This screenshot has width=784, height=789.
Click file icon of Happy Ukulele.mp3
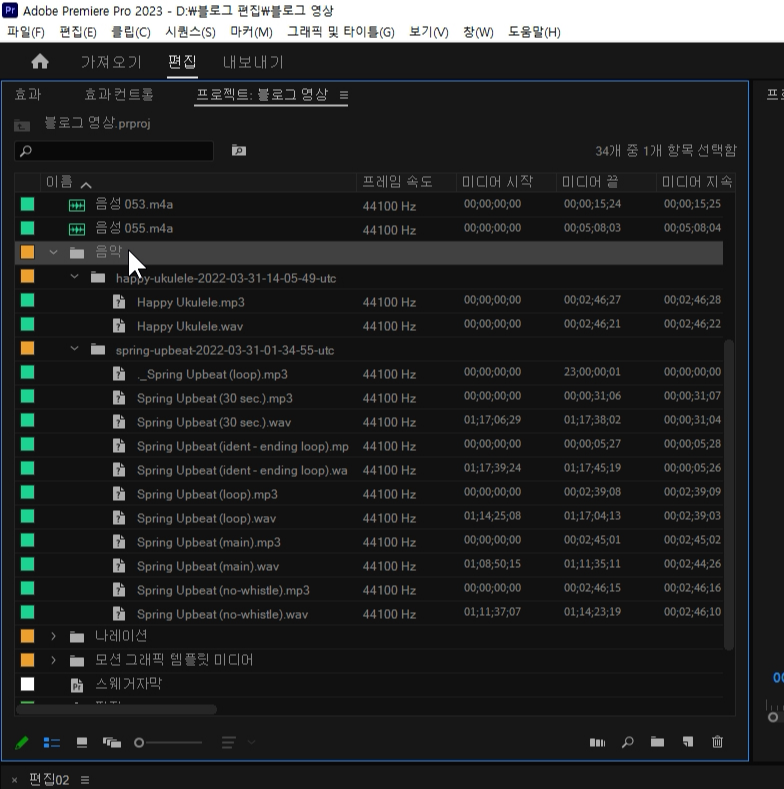point(119,302)
